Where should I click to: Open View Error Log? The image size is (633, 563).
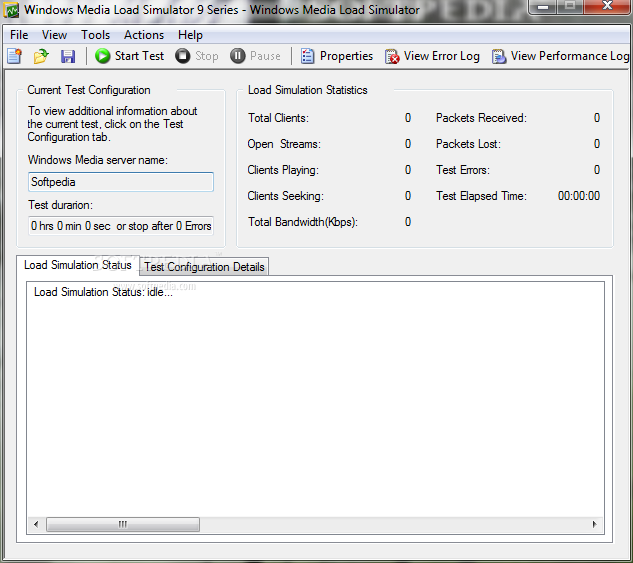(x=432, y=56)
